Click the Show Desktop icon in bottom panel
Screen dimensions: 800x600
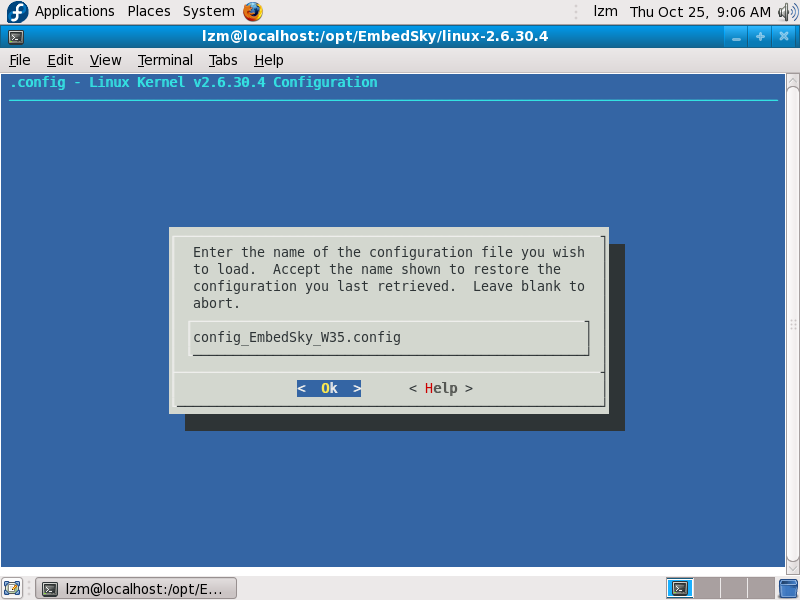coord(12,588)
